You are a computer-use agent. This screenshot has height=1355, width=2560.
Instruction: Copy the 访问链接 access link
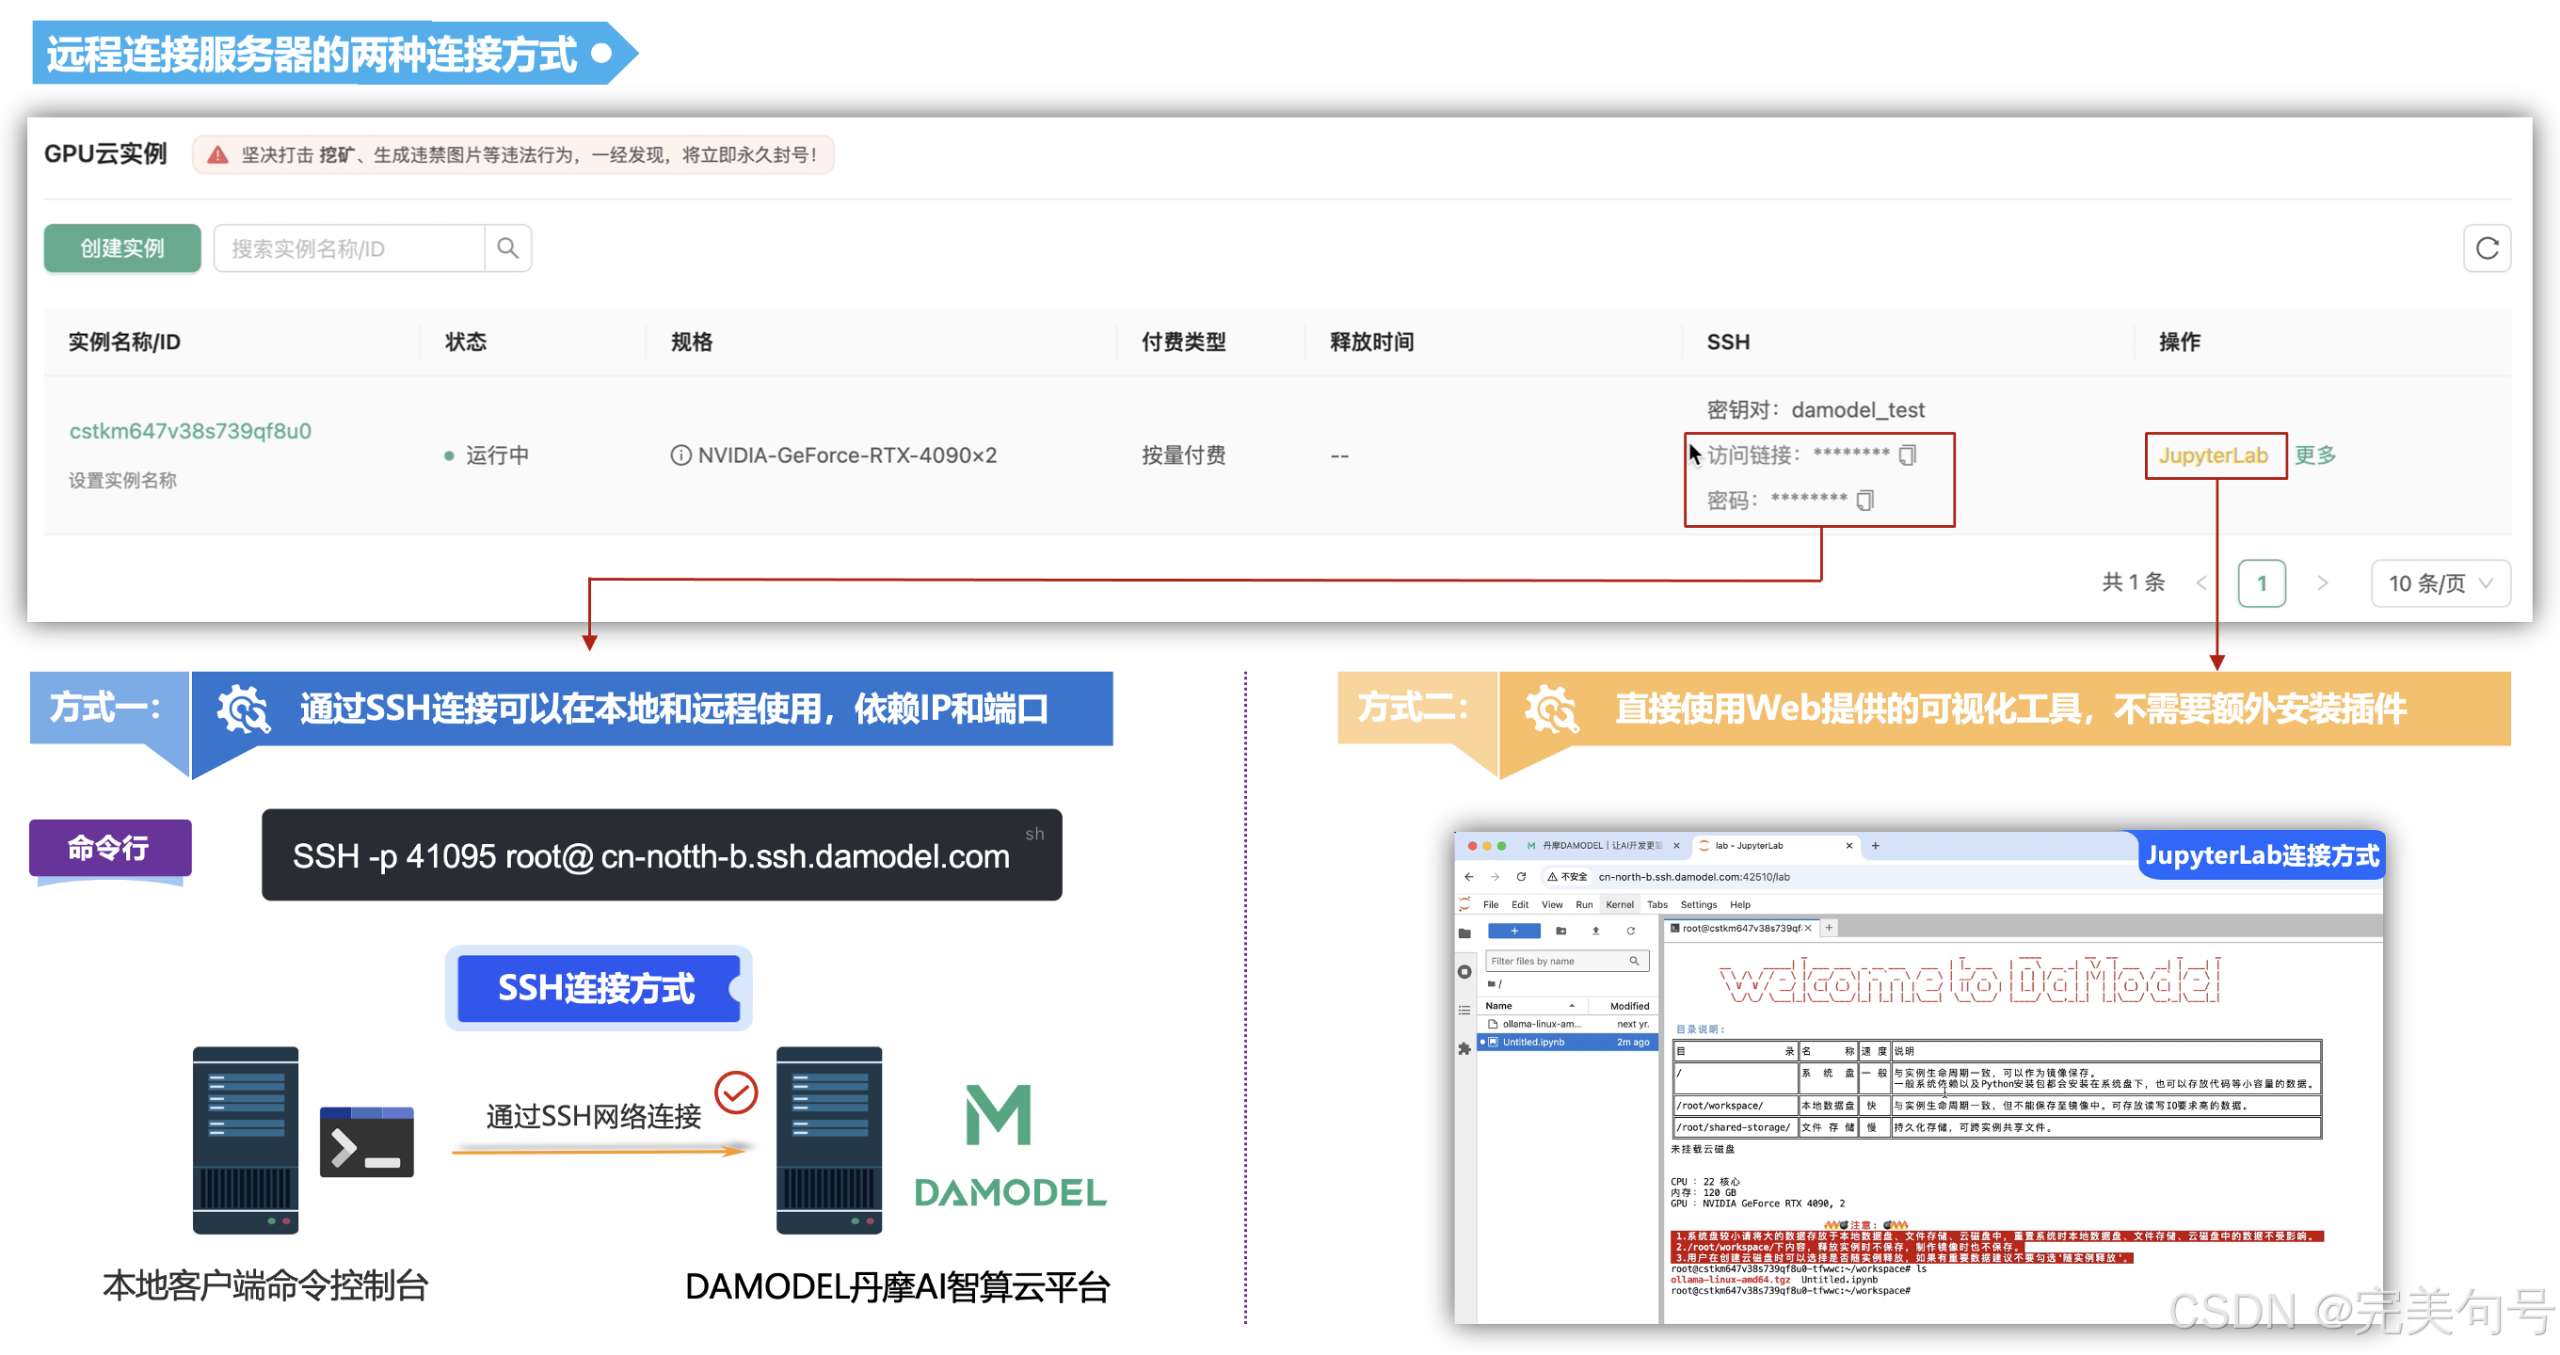1910,454
